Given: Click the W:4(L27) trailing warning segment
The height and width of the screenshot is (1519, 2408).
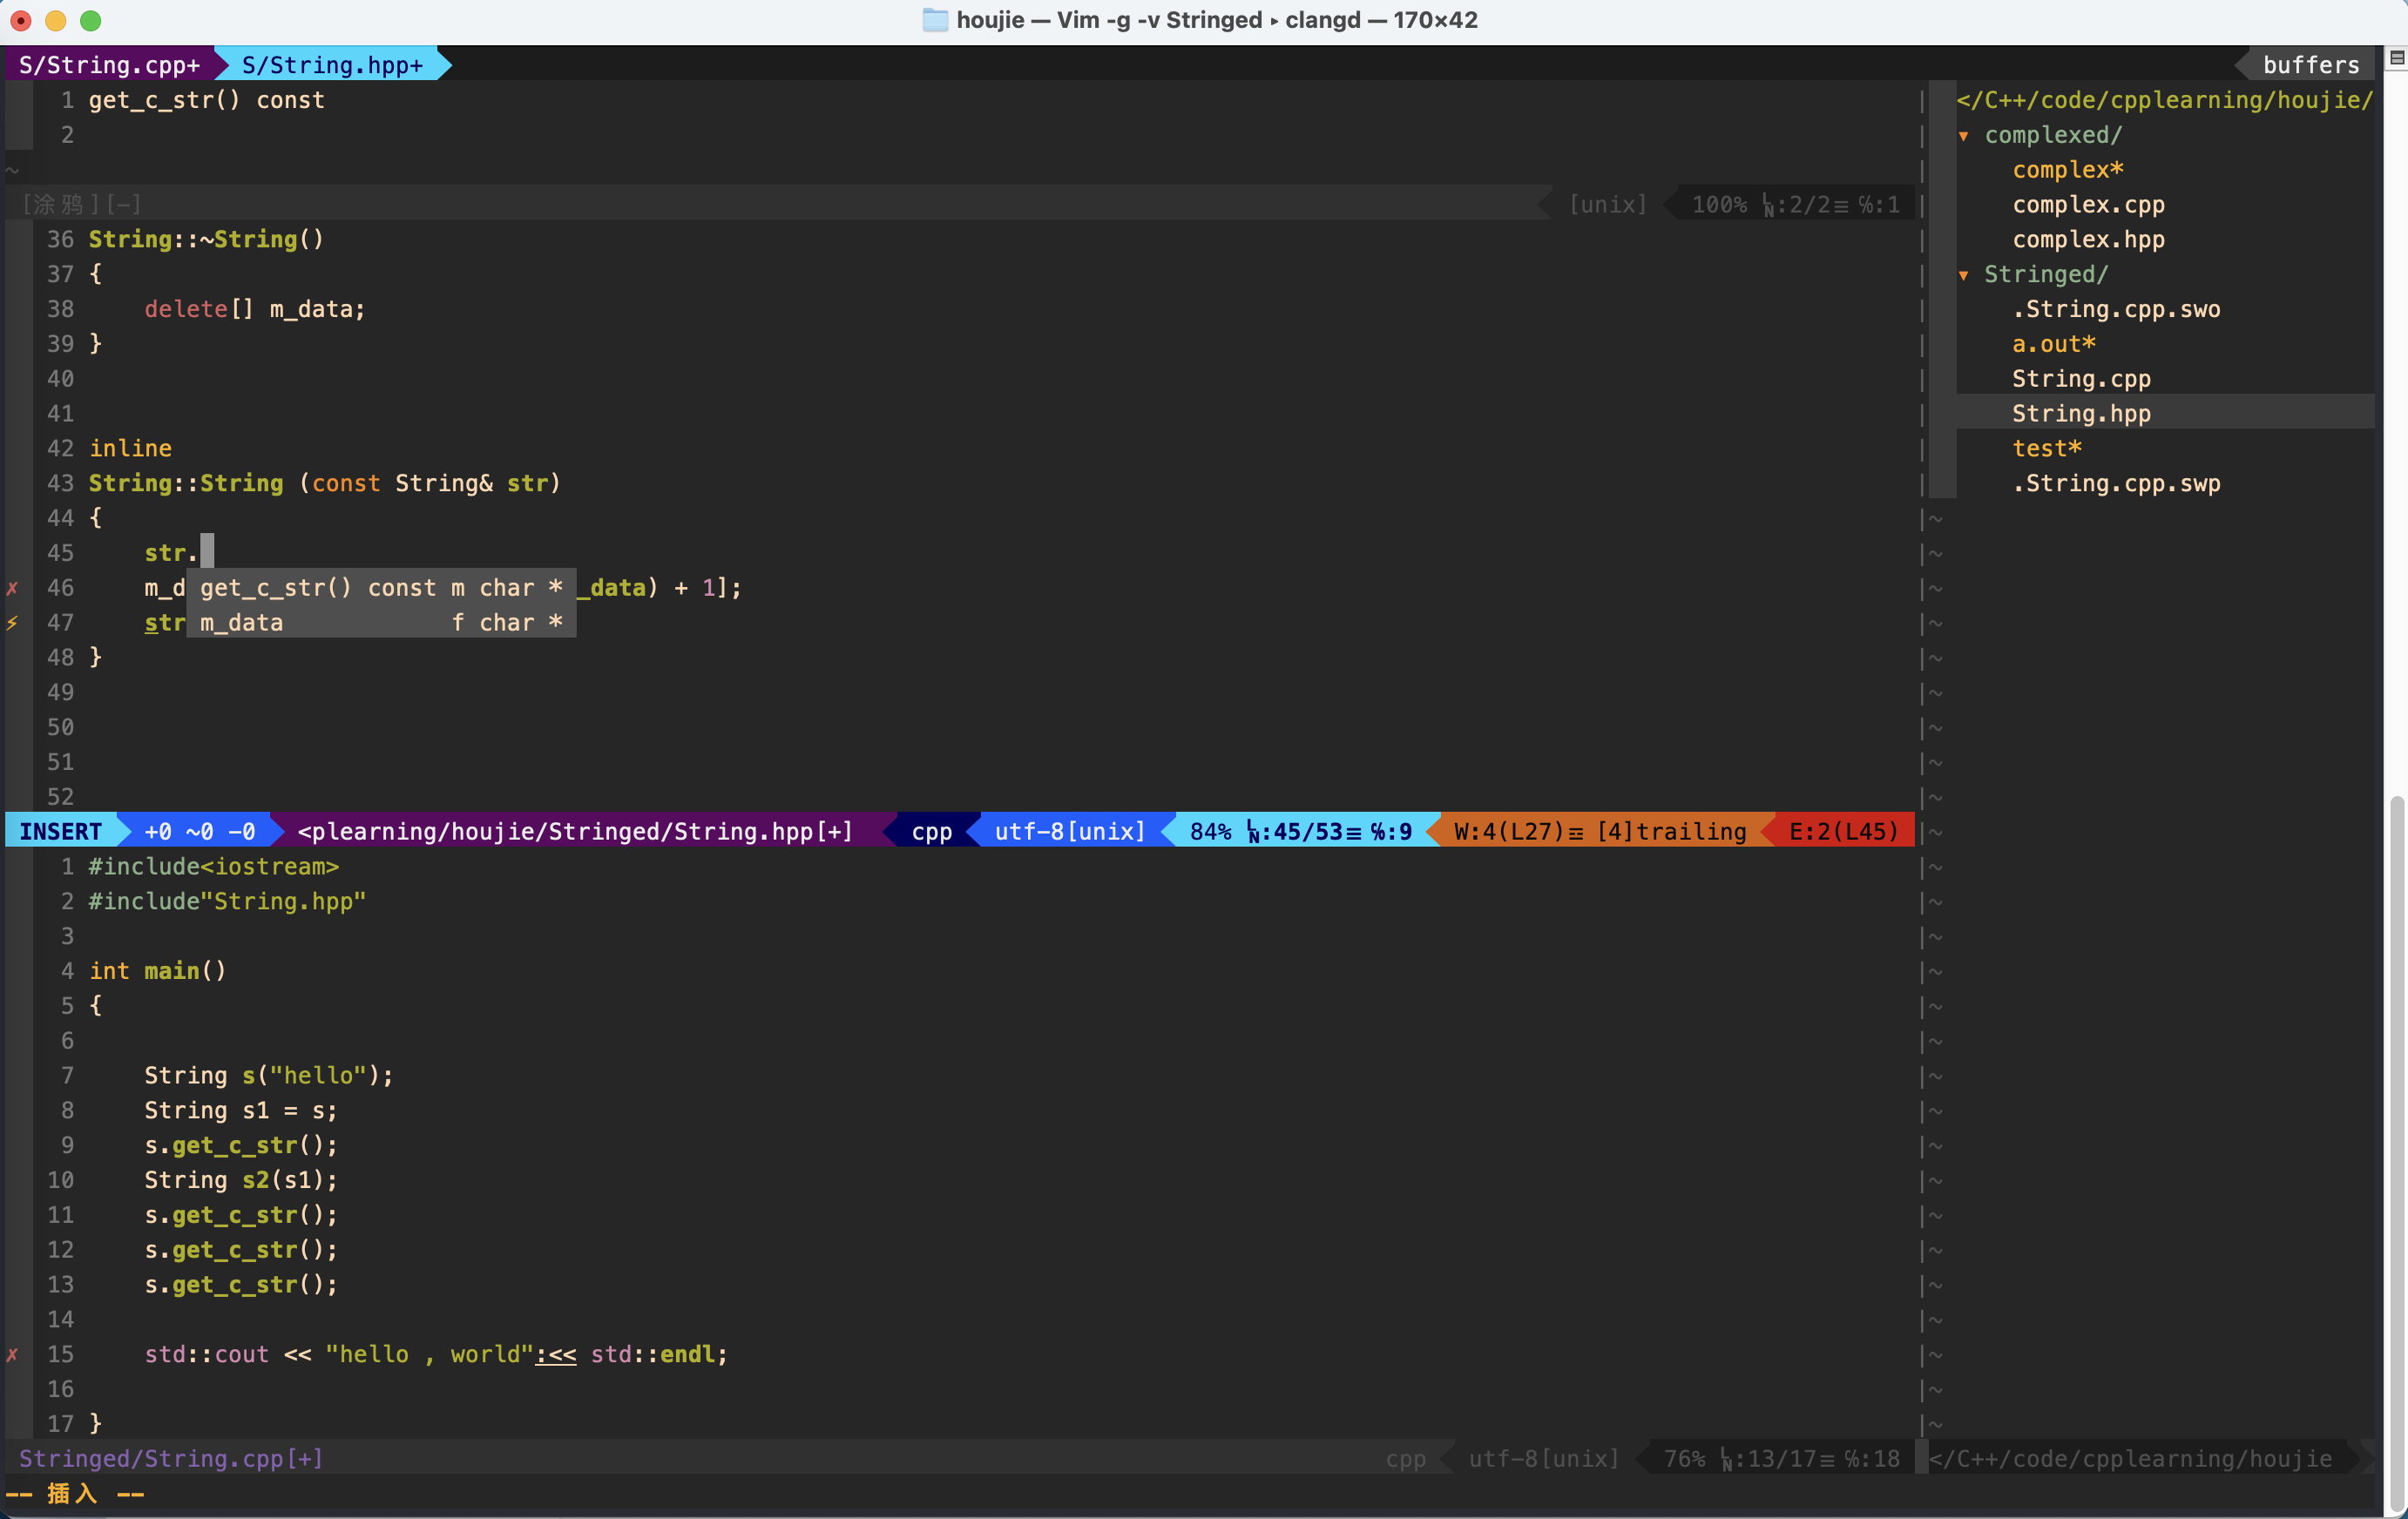Looking at the screenshot, I should click(1599, 832).
